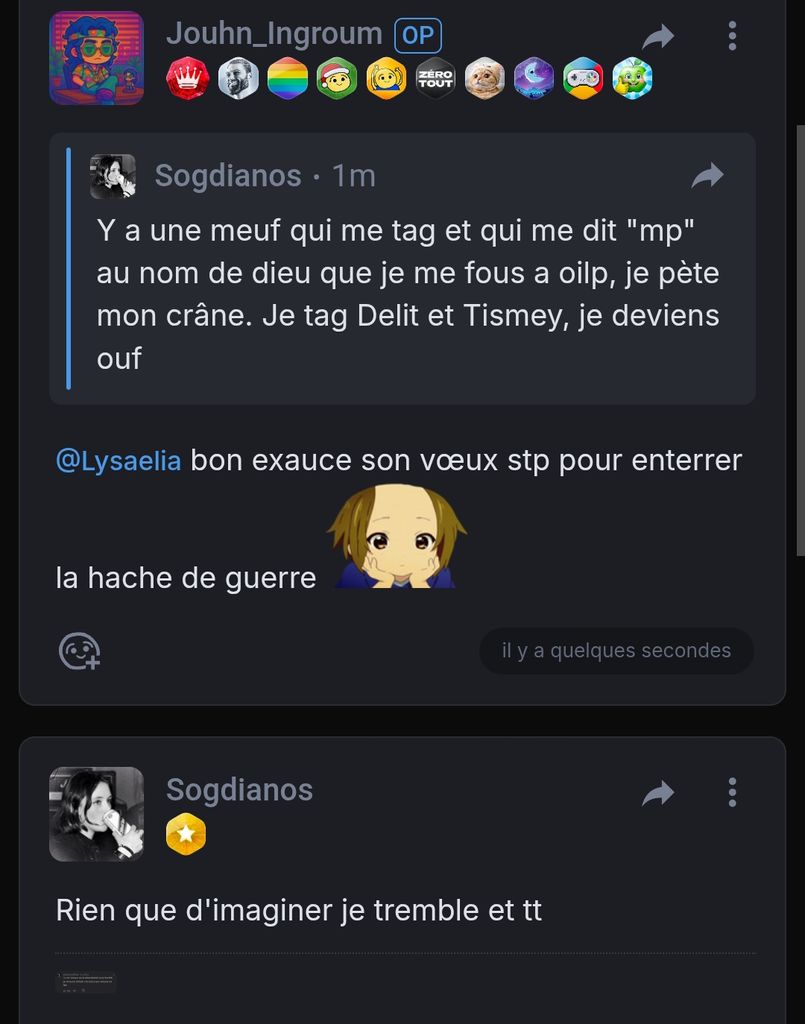Click the Santa hat smiley badge
The image size is (805, 1024).
click(x=337, y=78)
